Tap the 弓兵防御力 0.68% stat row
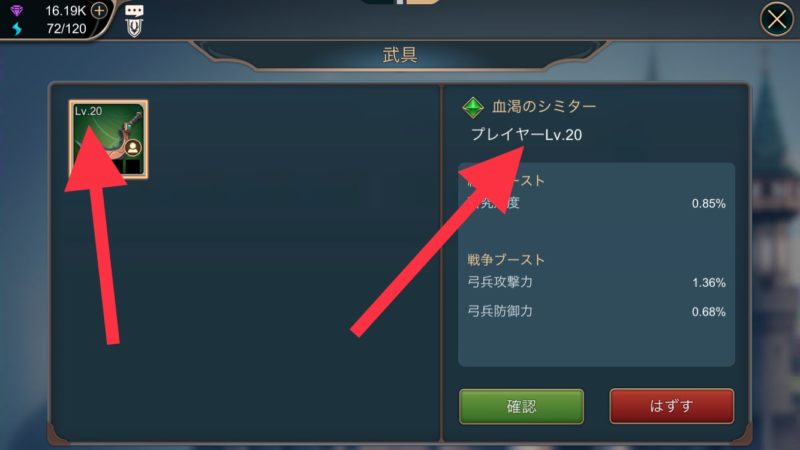The image size is (800, 450). click(596, 311)
